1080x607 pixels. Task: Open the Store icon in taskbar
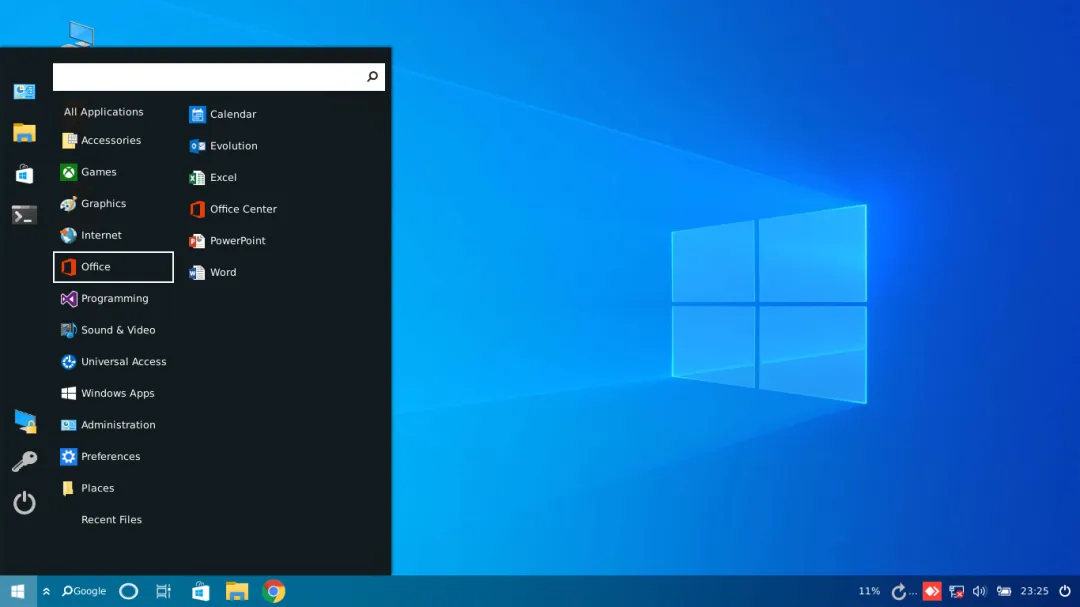pos(200,592)
